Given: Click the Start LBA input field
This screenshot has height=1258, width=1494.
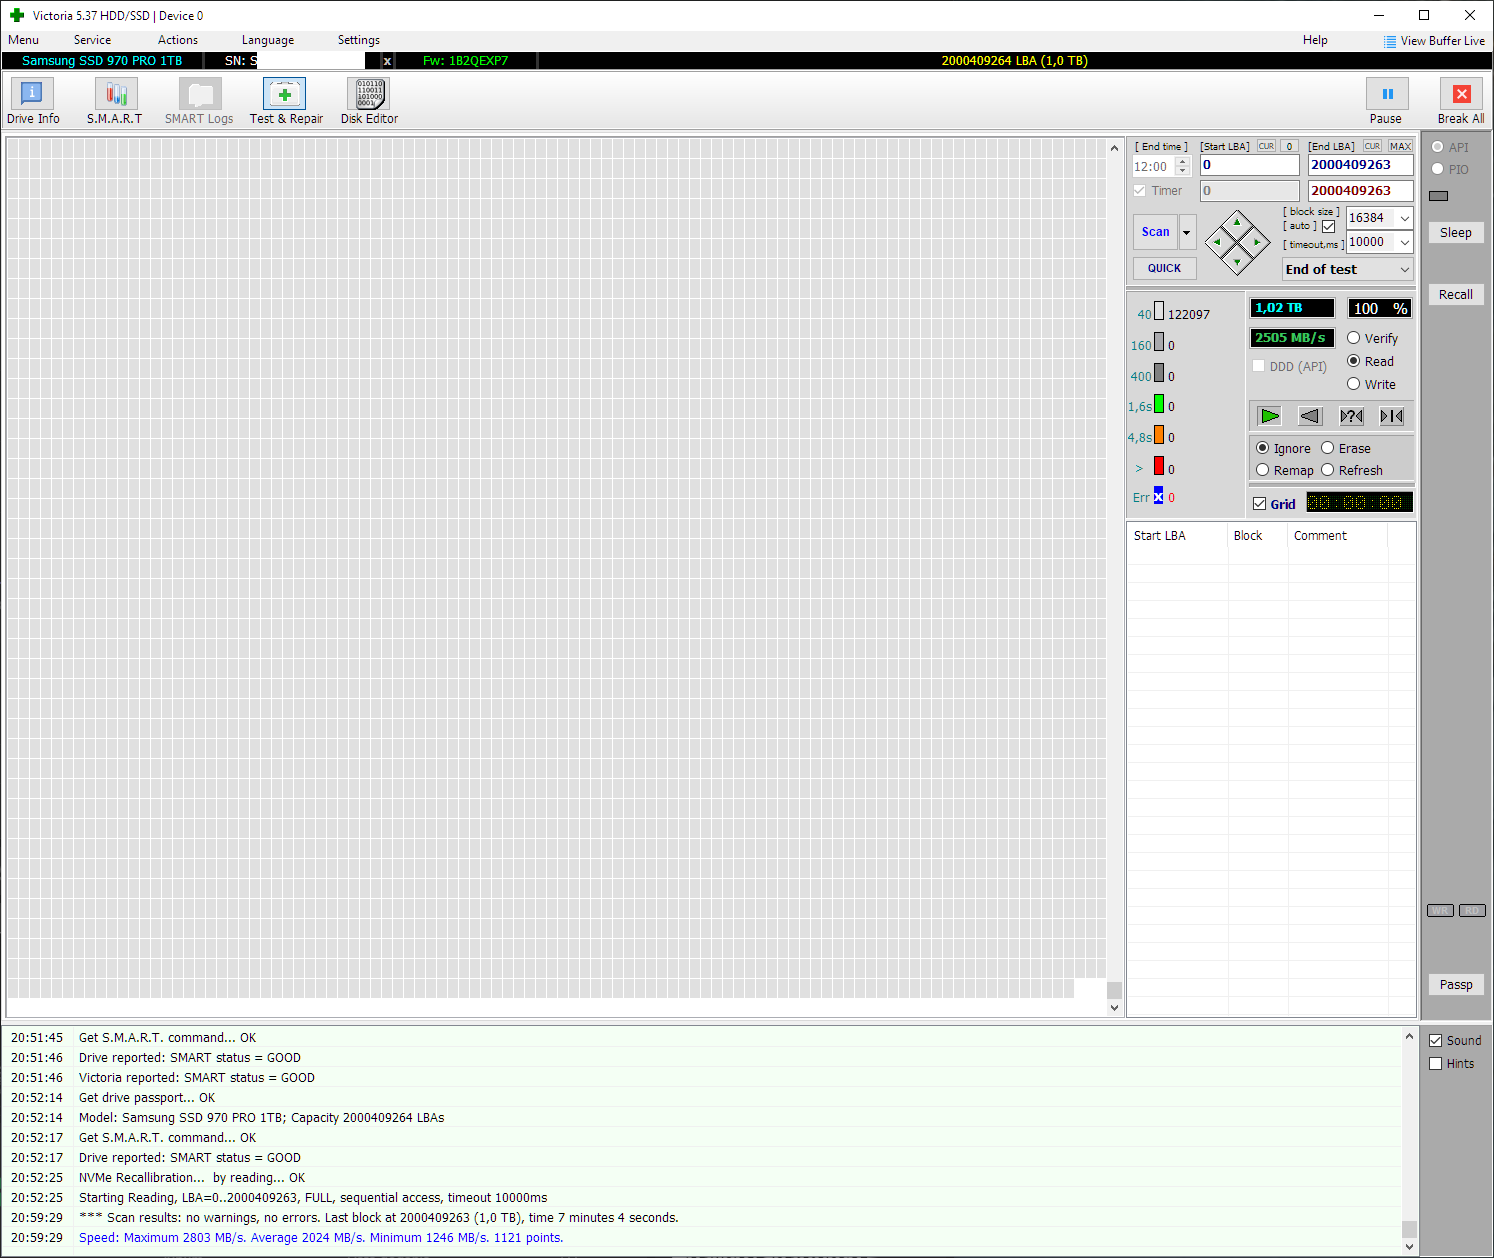Looking at the screenshot, I should tap(1250, 165).
